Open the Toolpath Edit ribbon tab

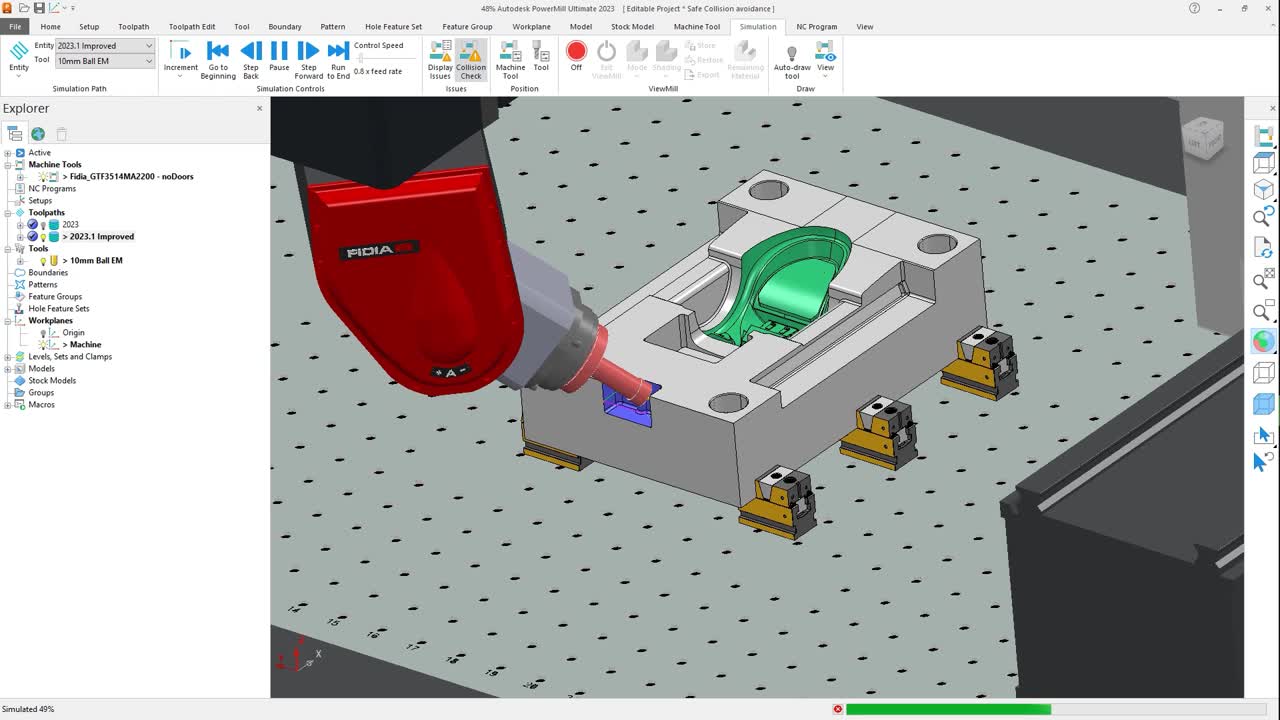pyautogui.click(x=192, y=27)
